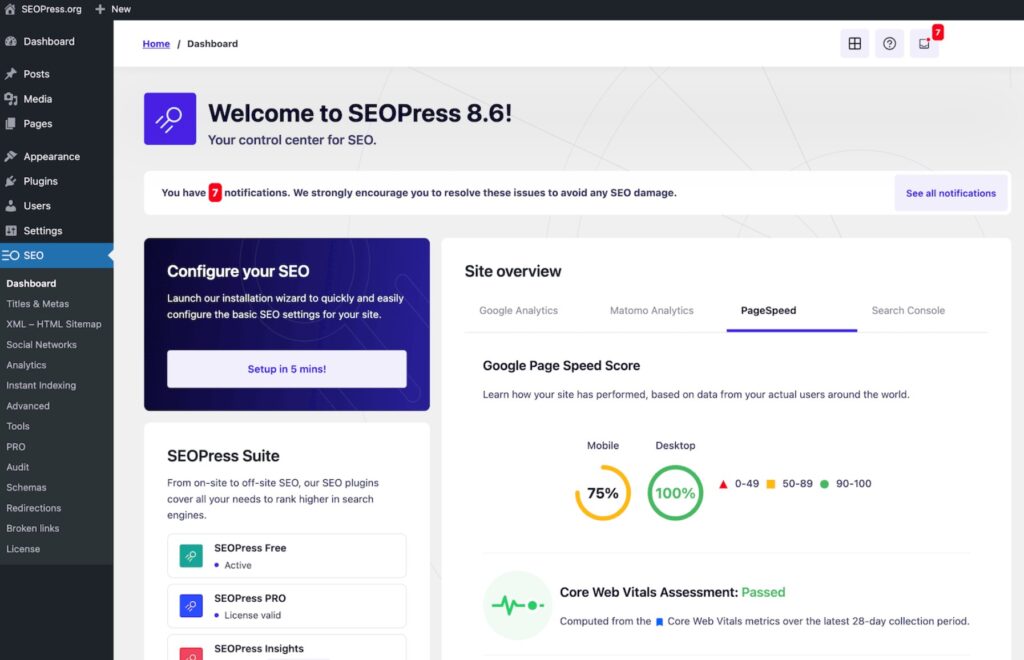Viewport: 1024px width, 660px height.
Task: Click the SEOPress PRO product icon
Action: [x=191, y=606]
